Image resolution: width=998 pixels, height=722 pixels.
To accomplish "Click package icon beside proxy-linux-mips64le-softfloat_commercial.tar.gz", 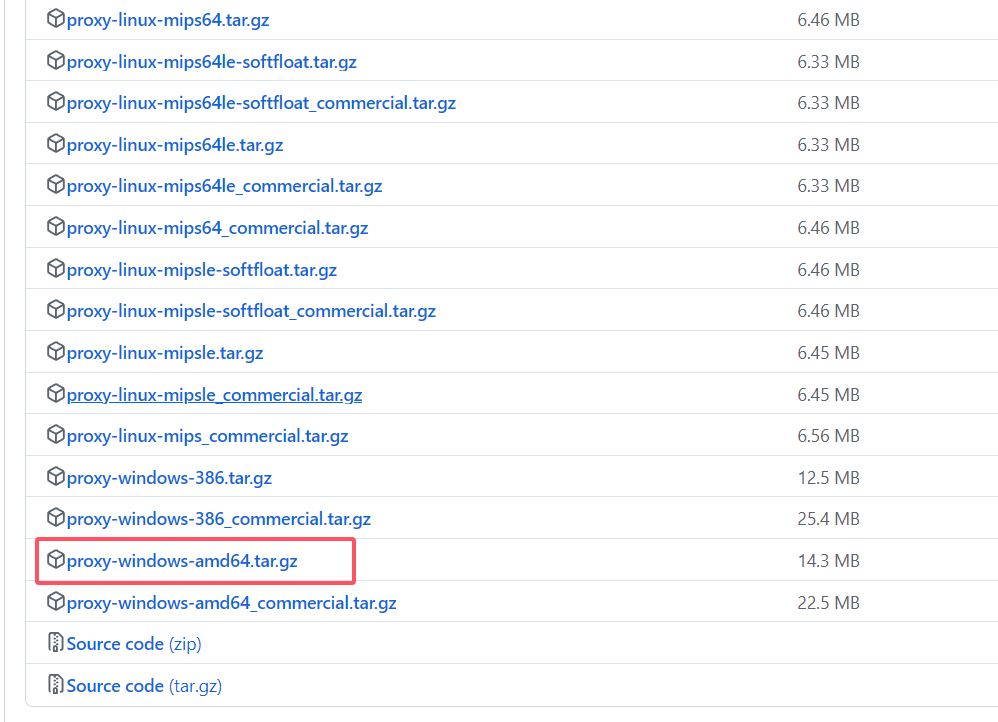I will (x=56, y=102).
